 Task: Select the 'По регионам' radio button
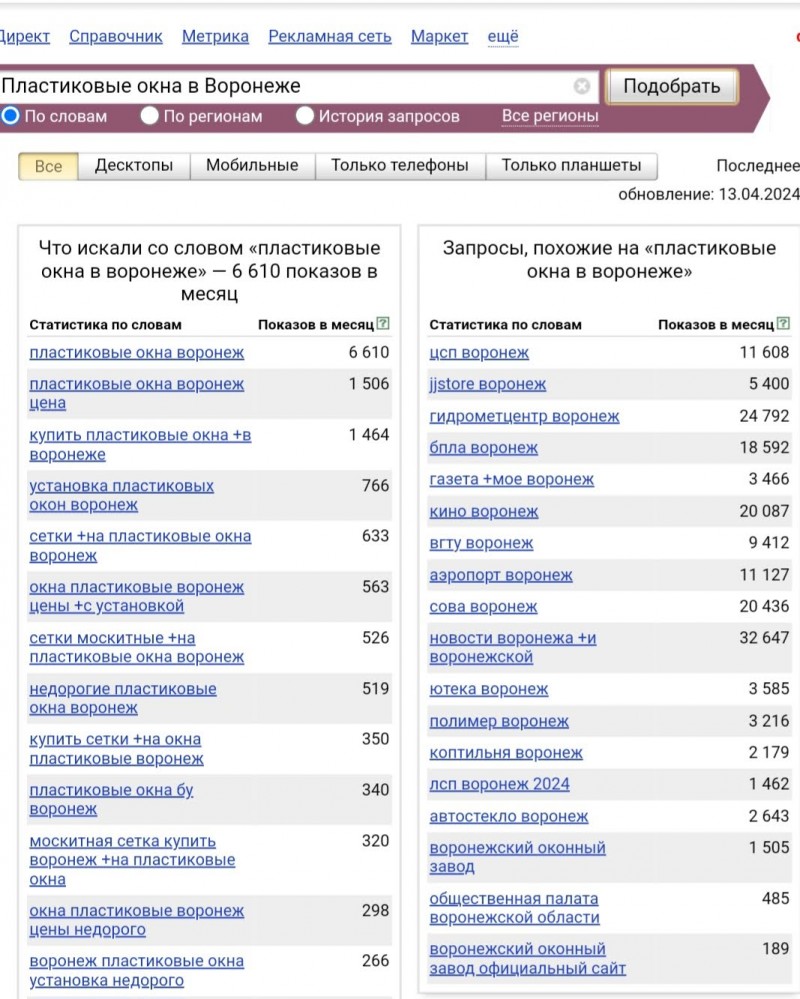point(149,116)
